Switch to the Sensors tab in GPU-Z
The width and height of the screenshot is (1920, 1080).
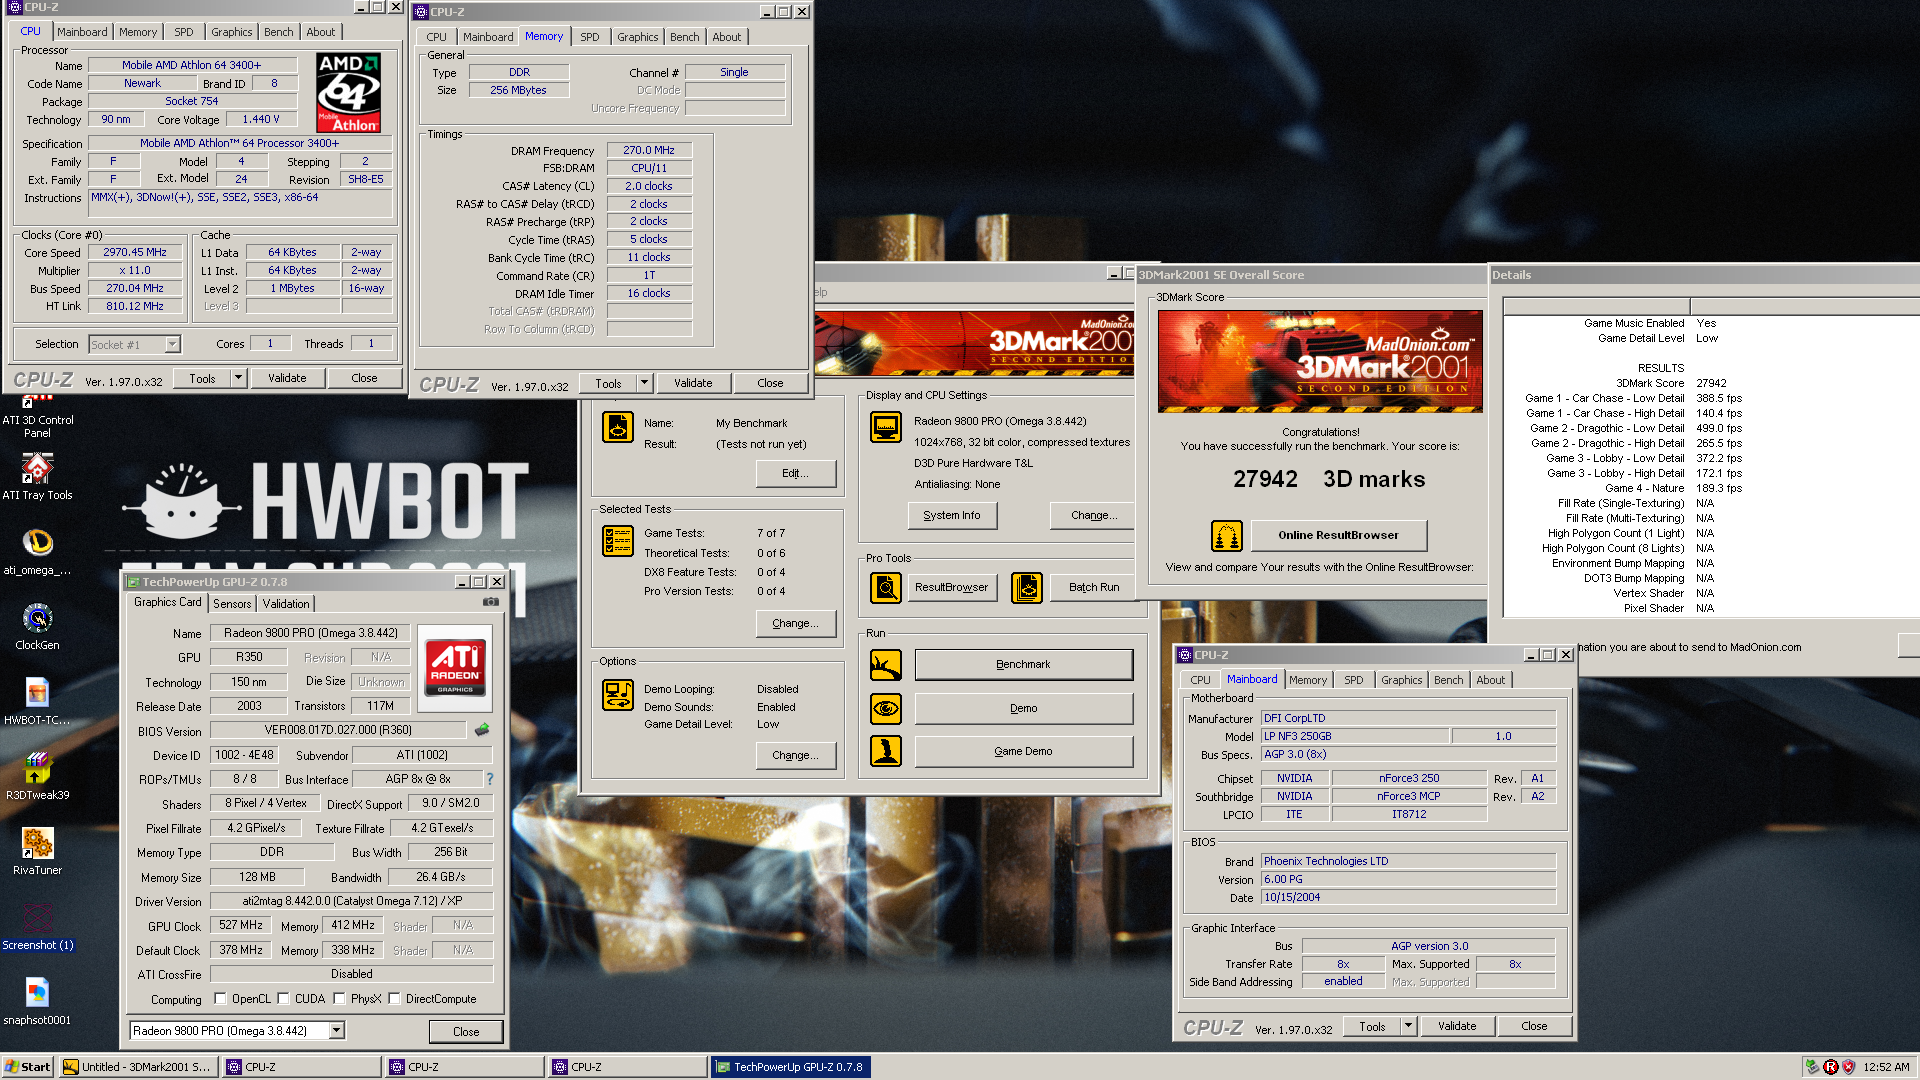point(232,604)
